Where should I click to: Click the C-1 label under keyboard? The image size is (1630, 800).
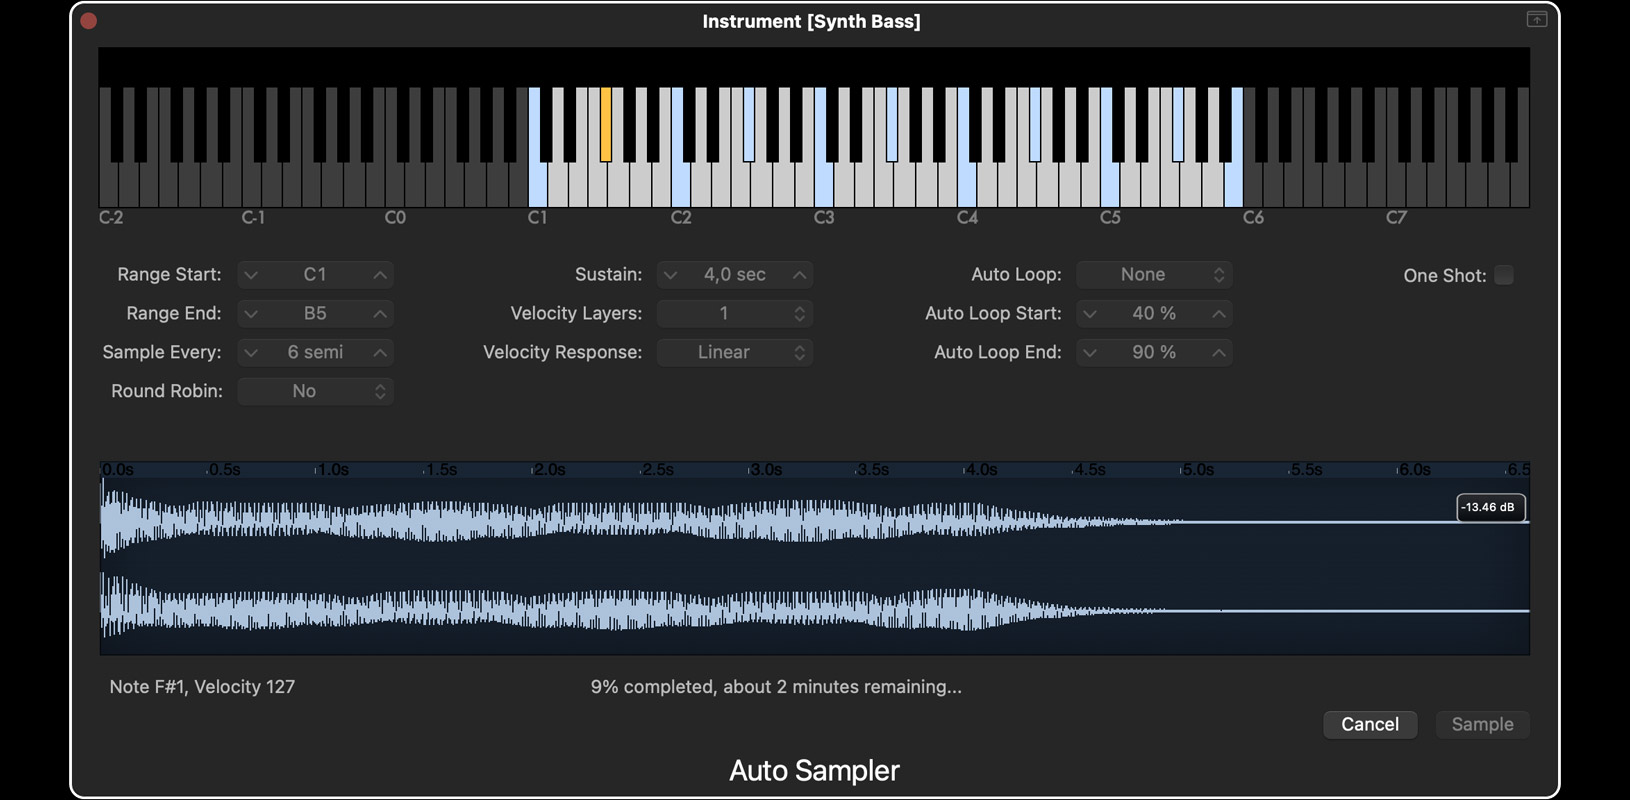pyautogui.click(x=253, y=218)
